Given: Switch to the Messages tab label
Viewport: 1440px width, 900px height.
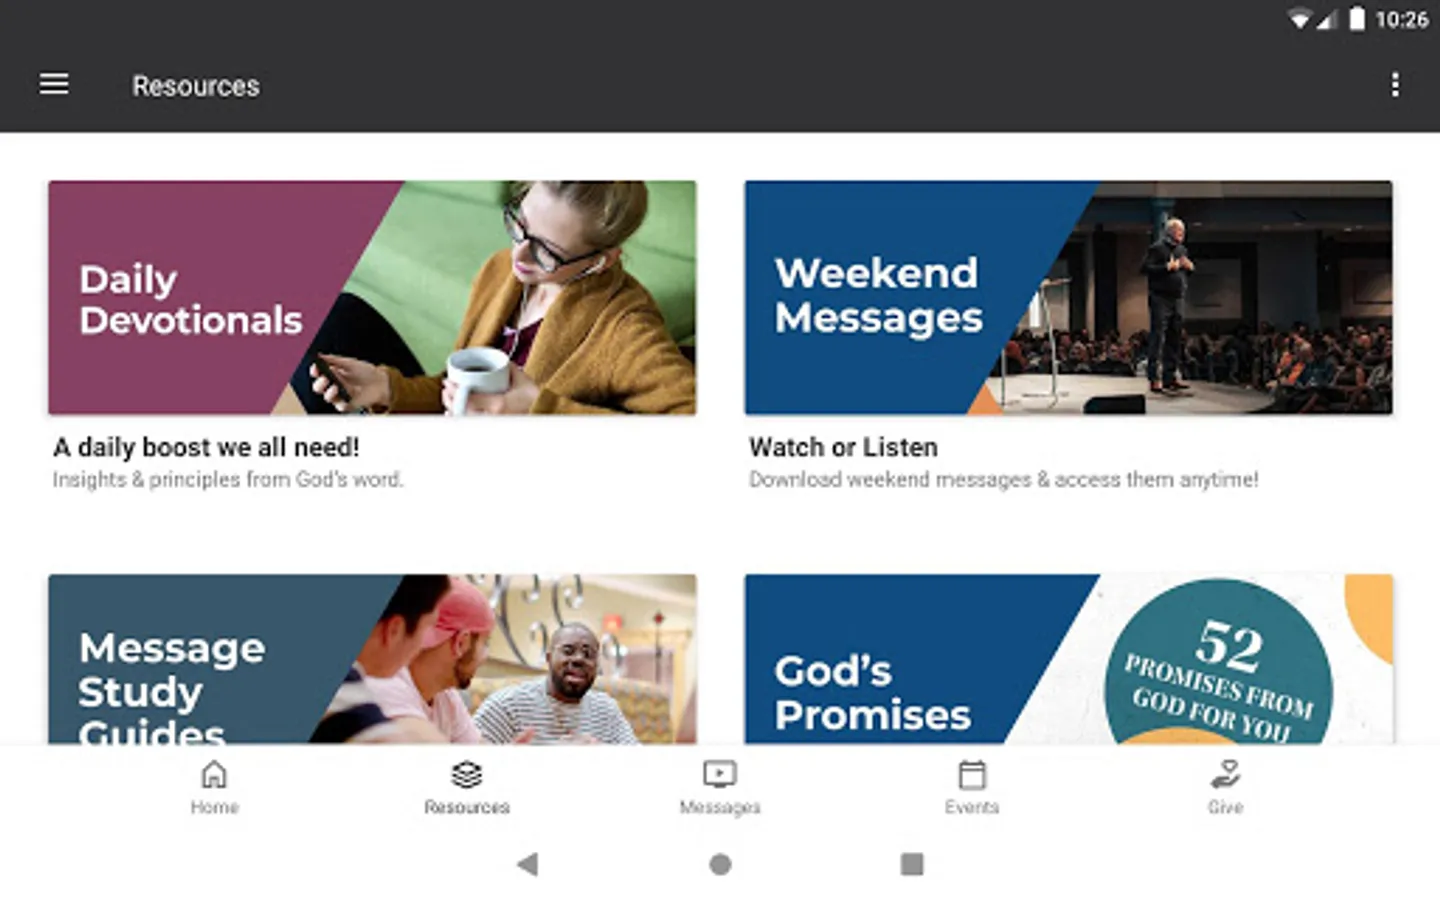Looking at the screenshot, I should 720,807.
